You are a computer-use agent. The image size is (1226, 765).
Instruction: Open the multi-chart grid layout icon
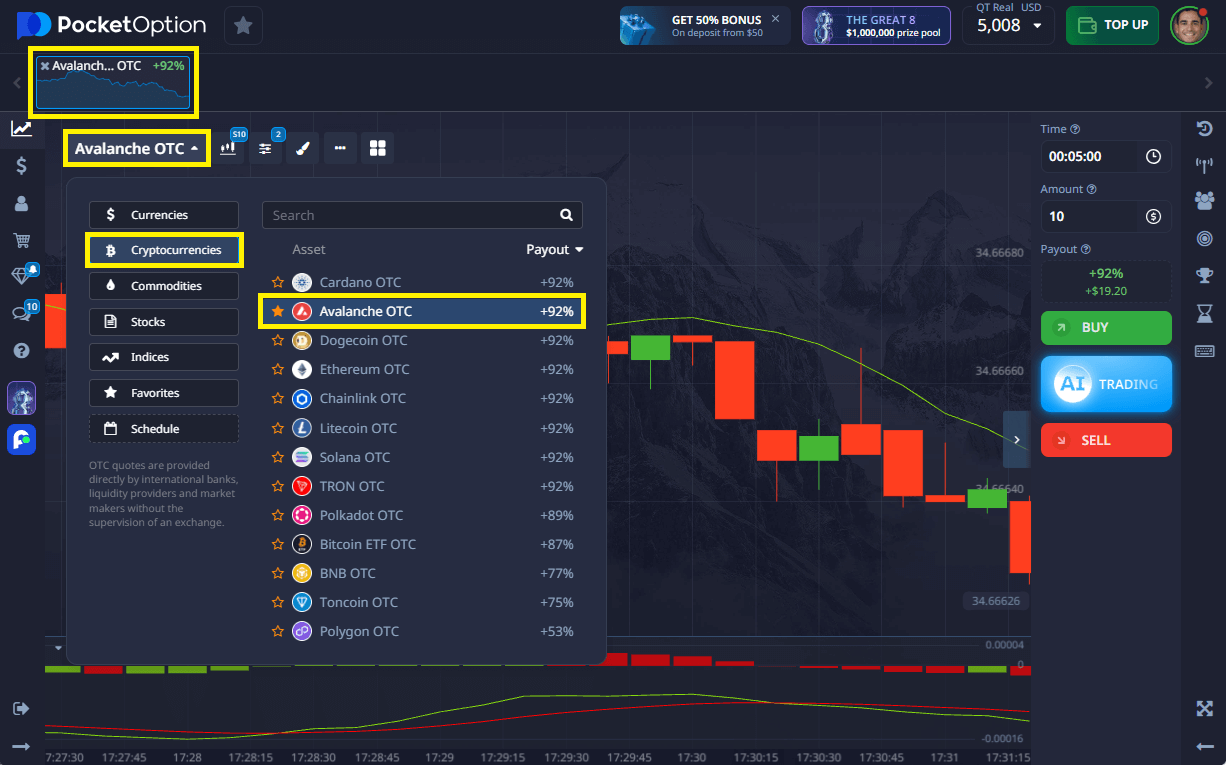point(378,148)
